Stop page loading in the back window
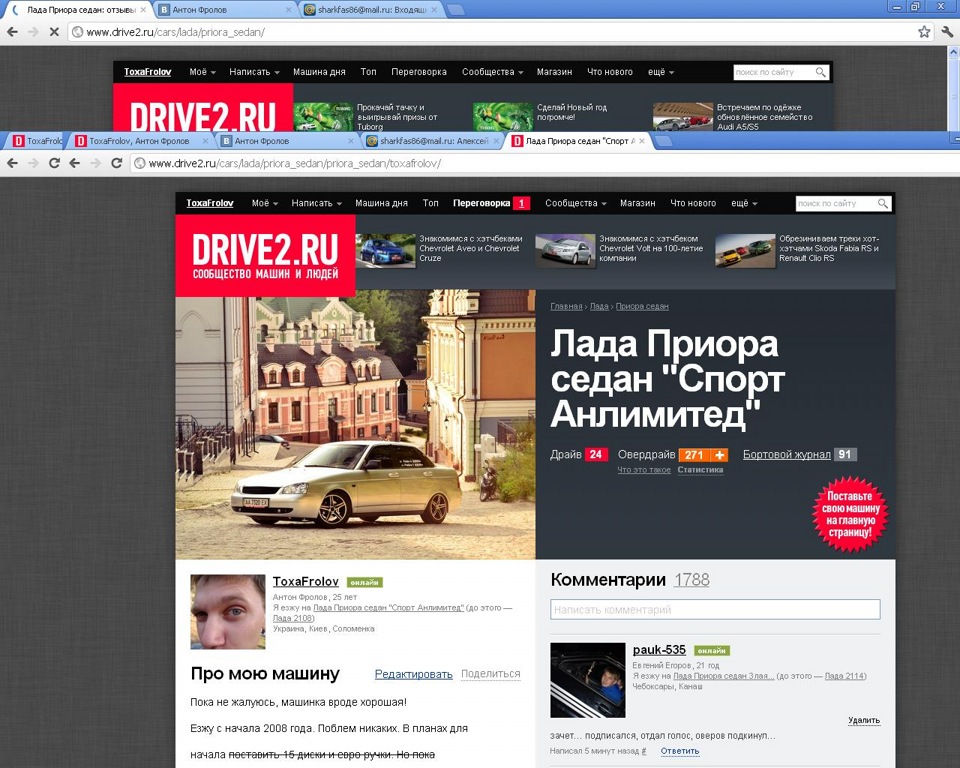This screenshot has width=960, height=768. pos(54,32)
